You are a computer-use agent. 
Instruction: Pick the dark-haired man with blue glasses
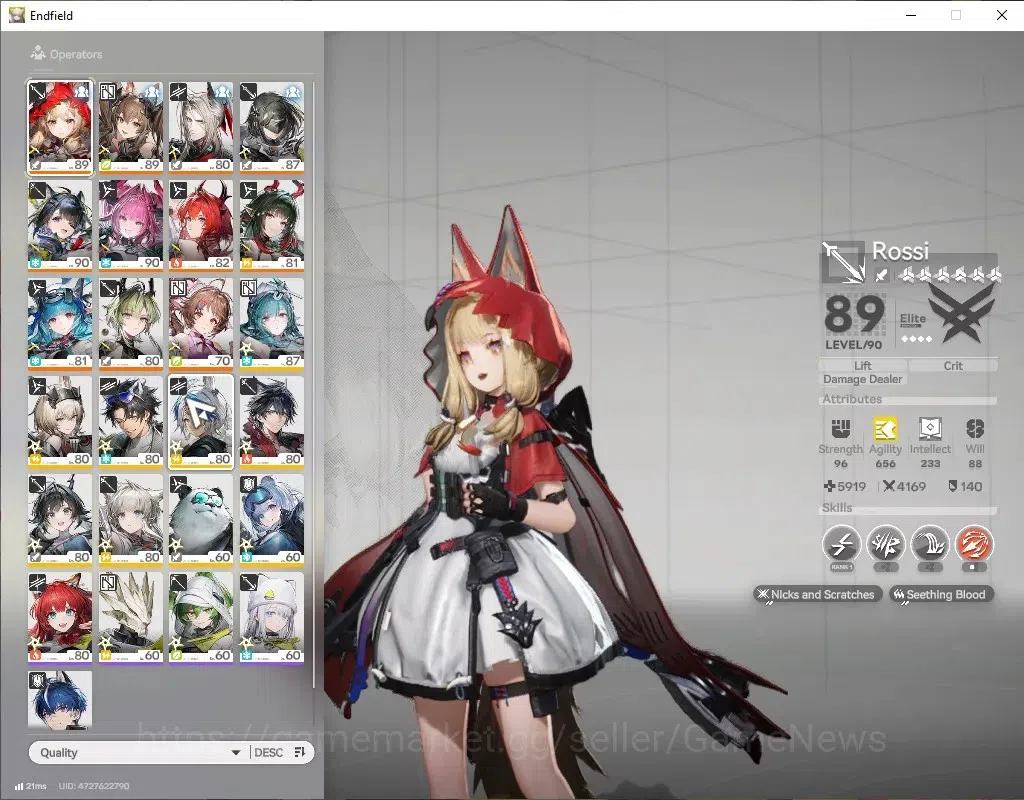click(x=131, y=422)
